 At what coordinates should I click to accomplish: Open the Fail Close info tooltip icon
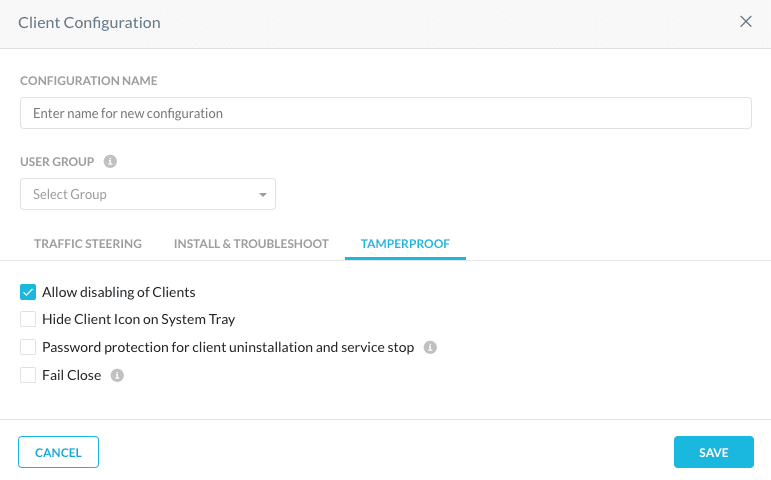pos(117,375)
